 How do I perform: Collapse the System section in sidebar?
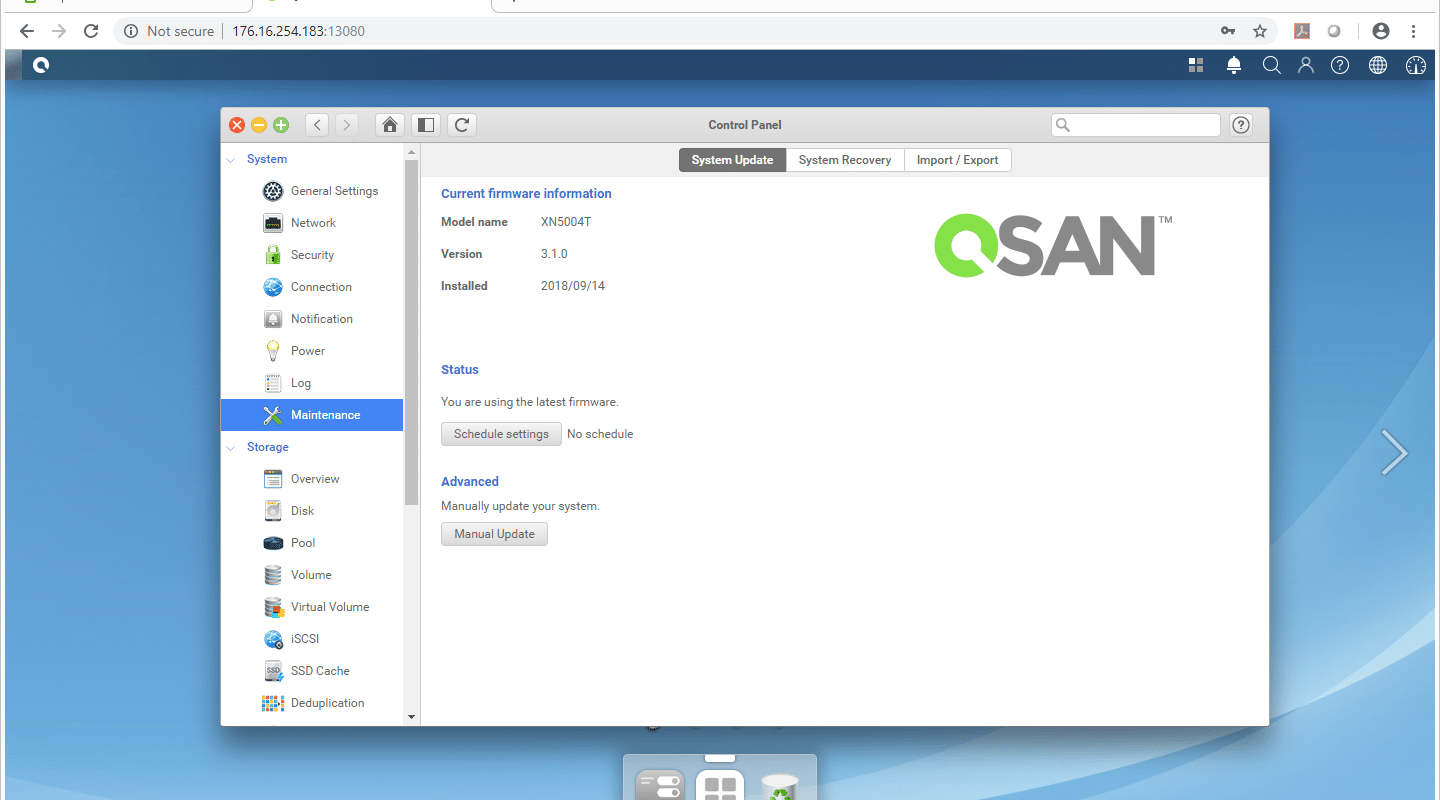click(231, 160)
